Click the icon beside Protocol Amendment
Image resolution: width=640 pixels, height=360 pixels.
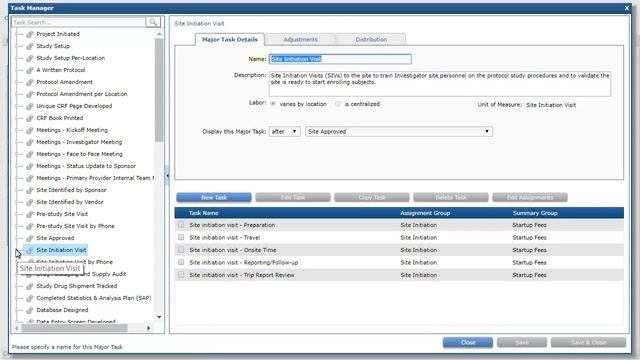pos(29,82)
